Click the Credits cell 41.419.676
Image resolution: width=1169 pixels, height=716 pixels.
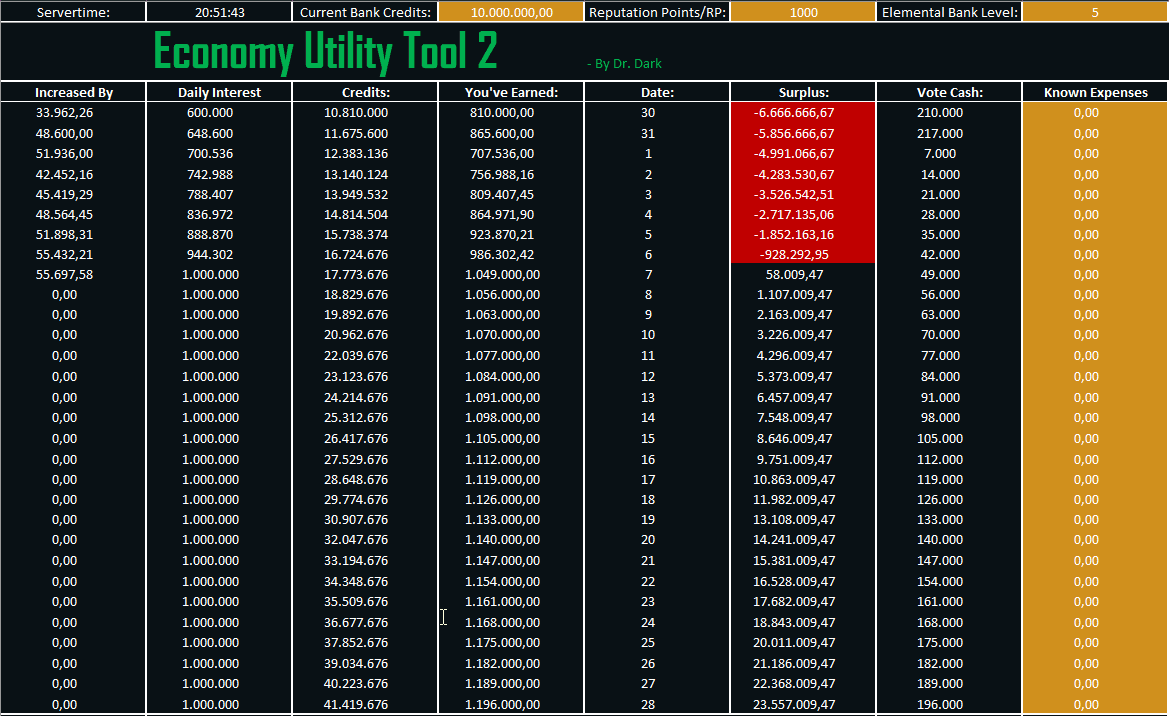[x=356, y=704]
